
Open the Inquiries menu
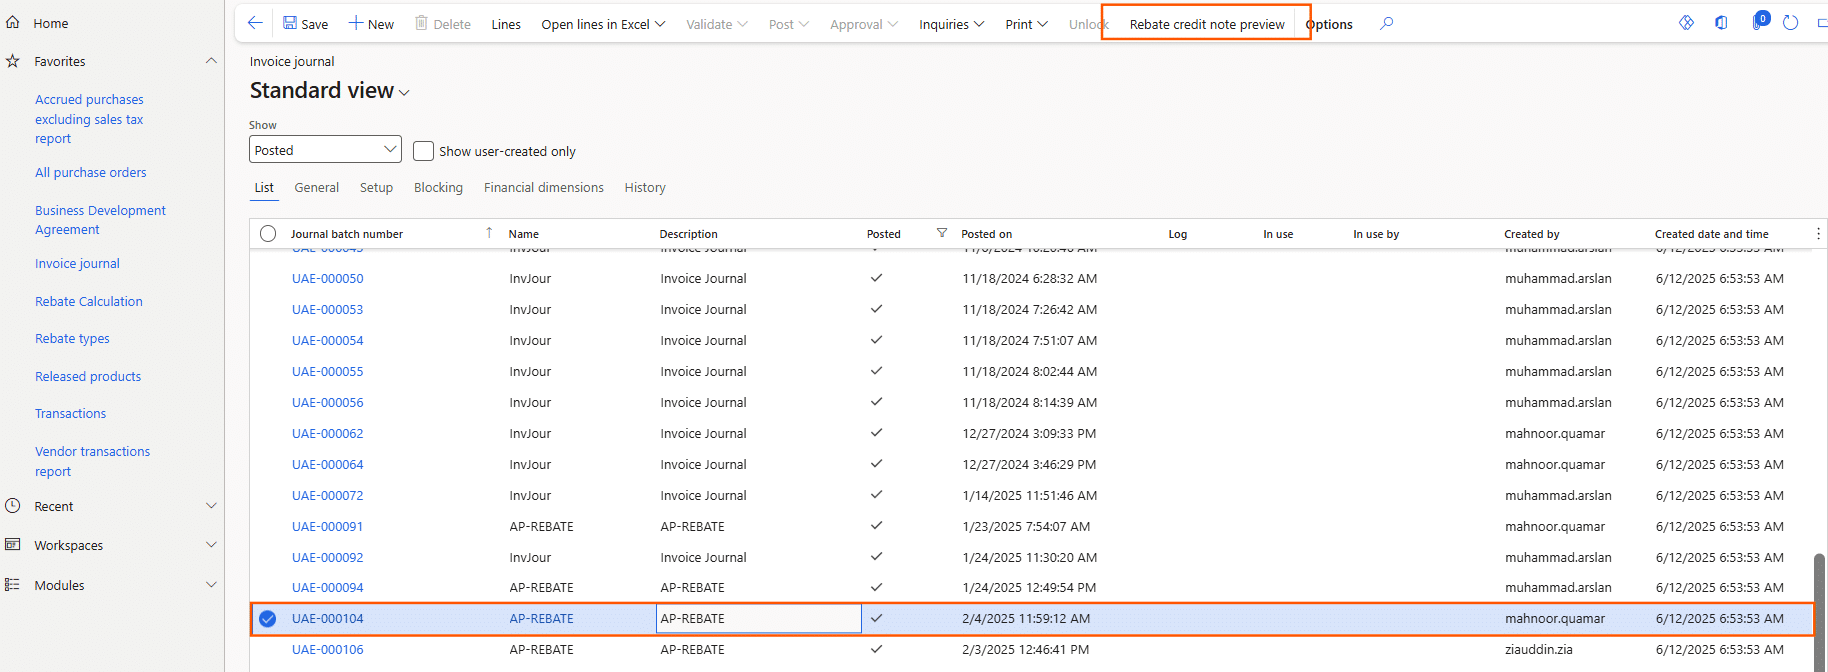click(951, 24)
